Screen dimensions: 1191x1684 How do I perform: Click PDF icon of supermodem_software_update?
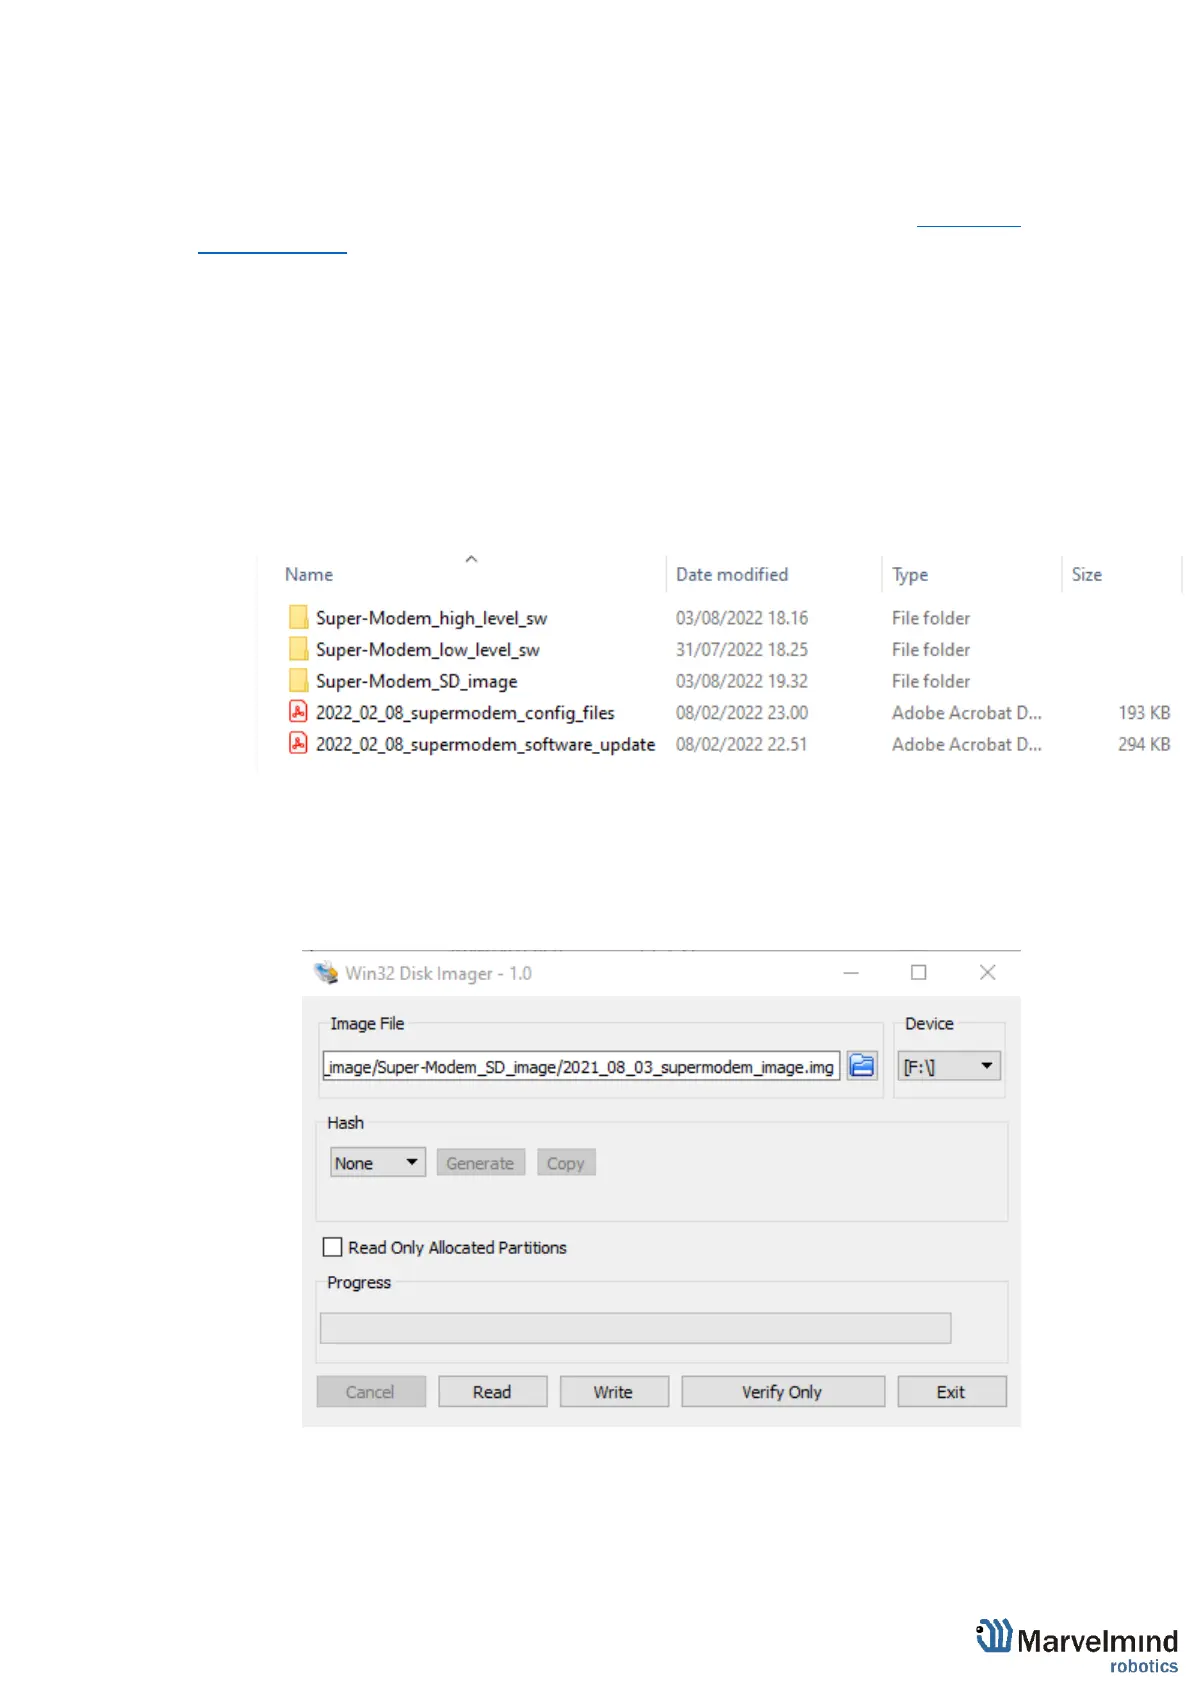(298, 743)
